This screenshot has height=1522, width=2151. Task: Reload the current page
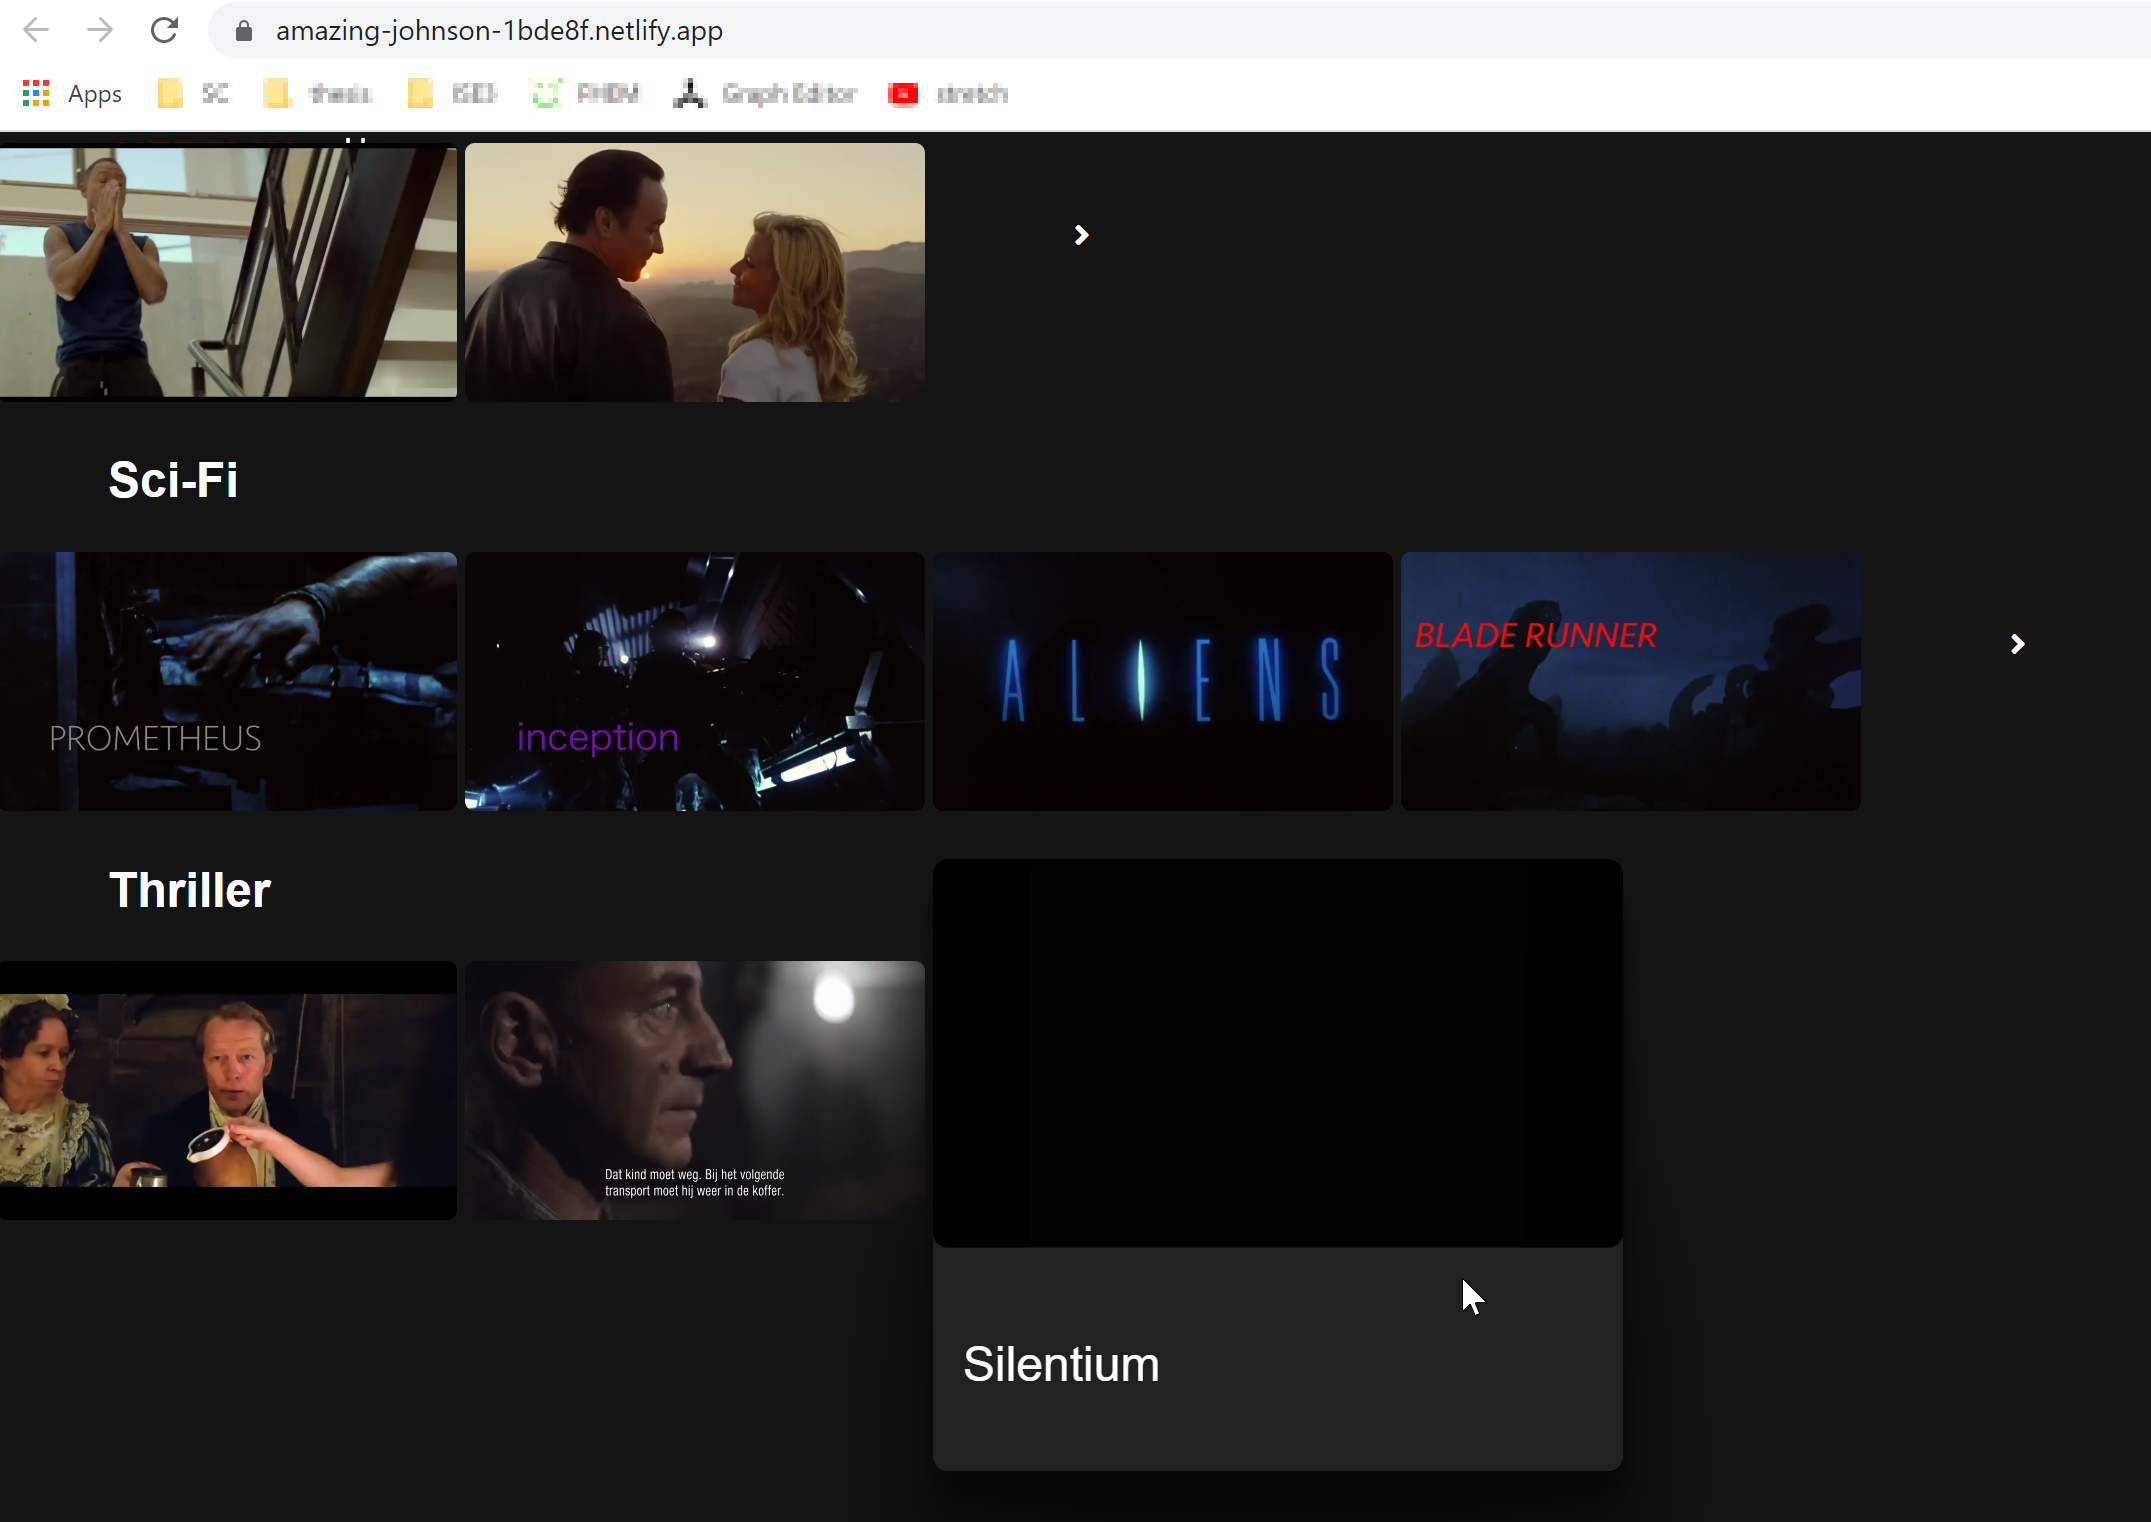tap(164, 30)
